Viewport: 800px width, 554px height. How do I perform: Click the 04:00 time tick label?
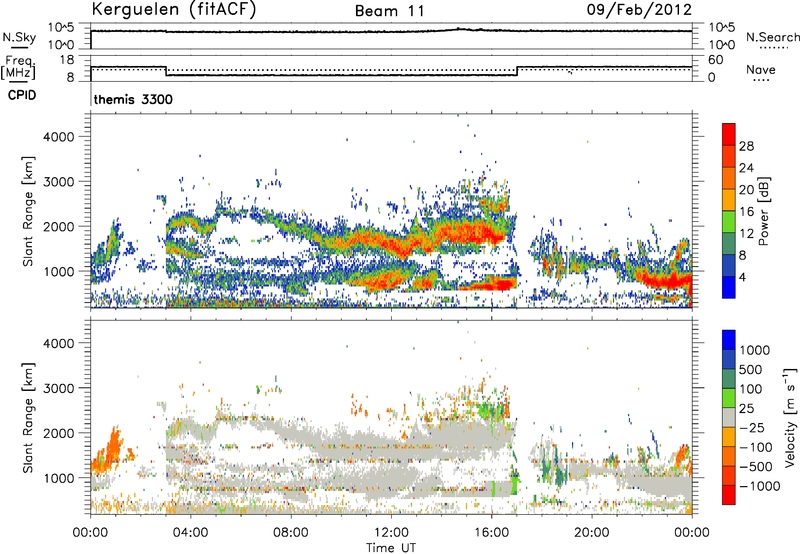(x=190, y=533)
